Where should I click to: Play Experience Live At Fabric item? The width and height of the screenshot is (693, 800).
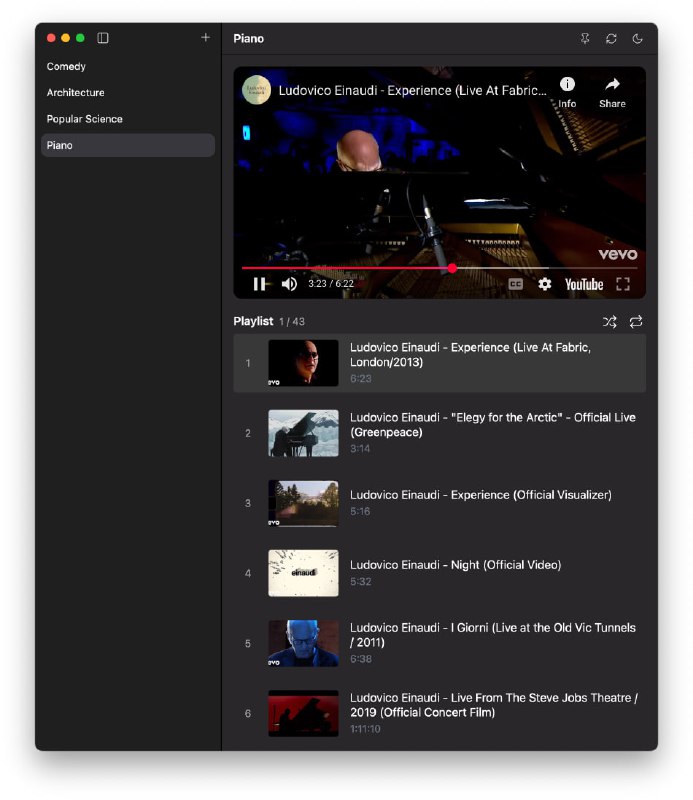click(x=439, y=363)
